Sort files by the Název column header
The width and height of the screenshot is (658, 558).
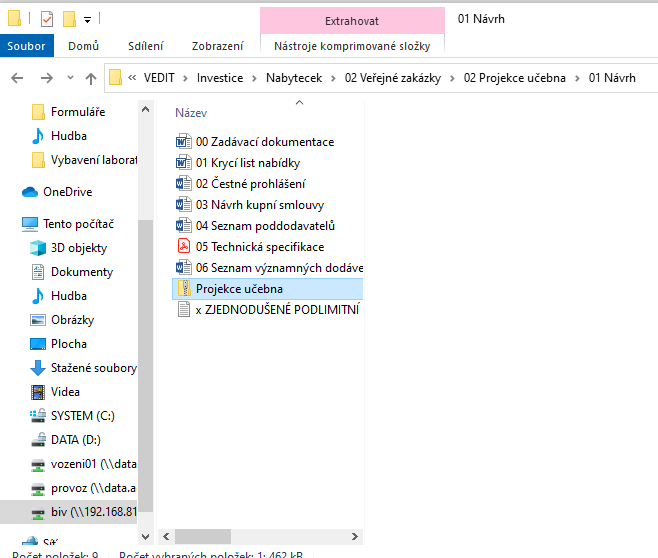coord(191,113)
